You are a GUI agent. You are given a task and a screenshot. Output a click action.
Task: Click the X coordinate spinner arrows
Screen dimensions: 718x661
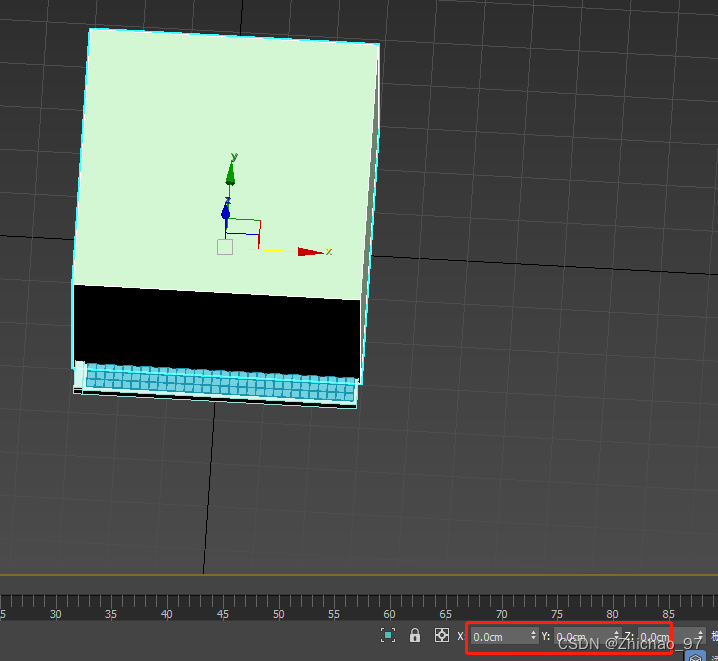tap(533, 636)
